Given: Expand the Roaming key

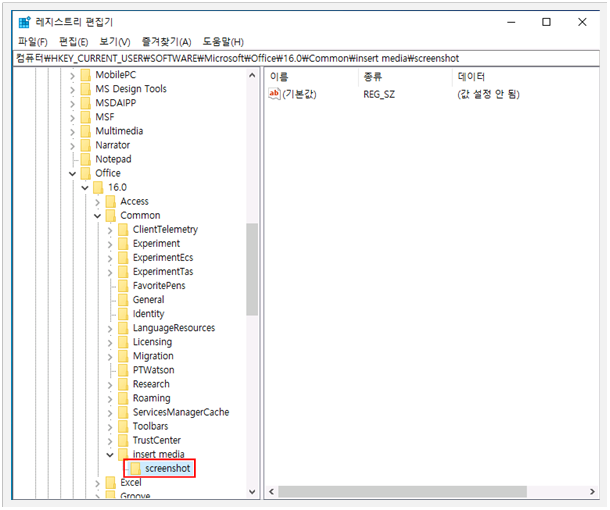Looking at the screenshot, I should click(110, 398).
